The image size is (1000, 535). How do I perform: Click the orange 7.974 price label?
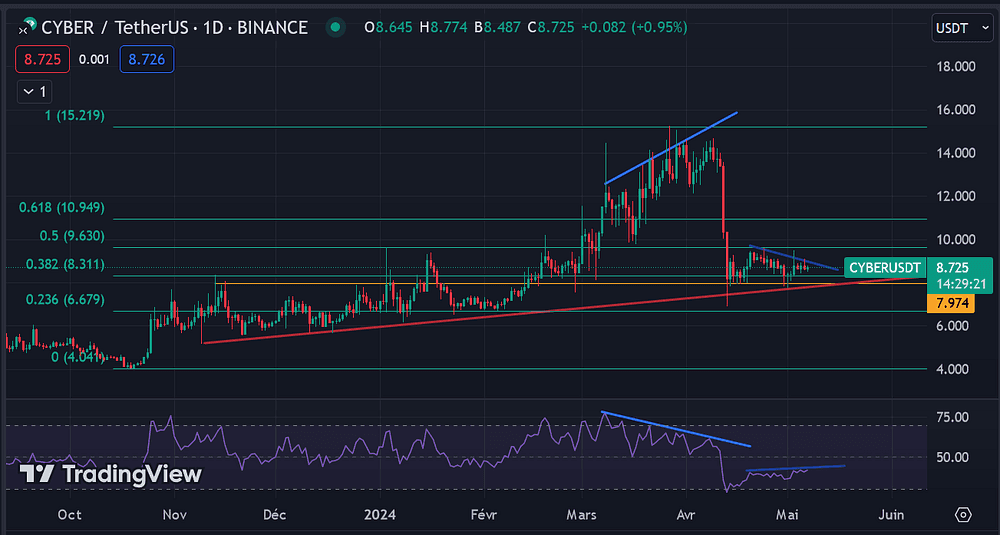coord(953,304)
